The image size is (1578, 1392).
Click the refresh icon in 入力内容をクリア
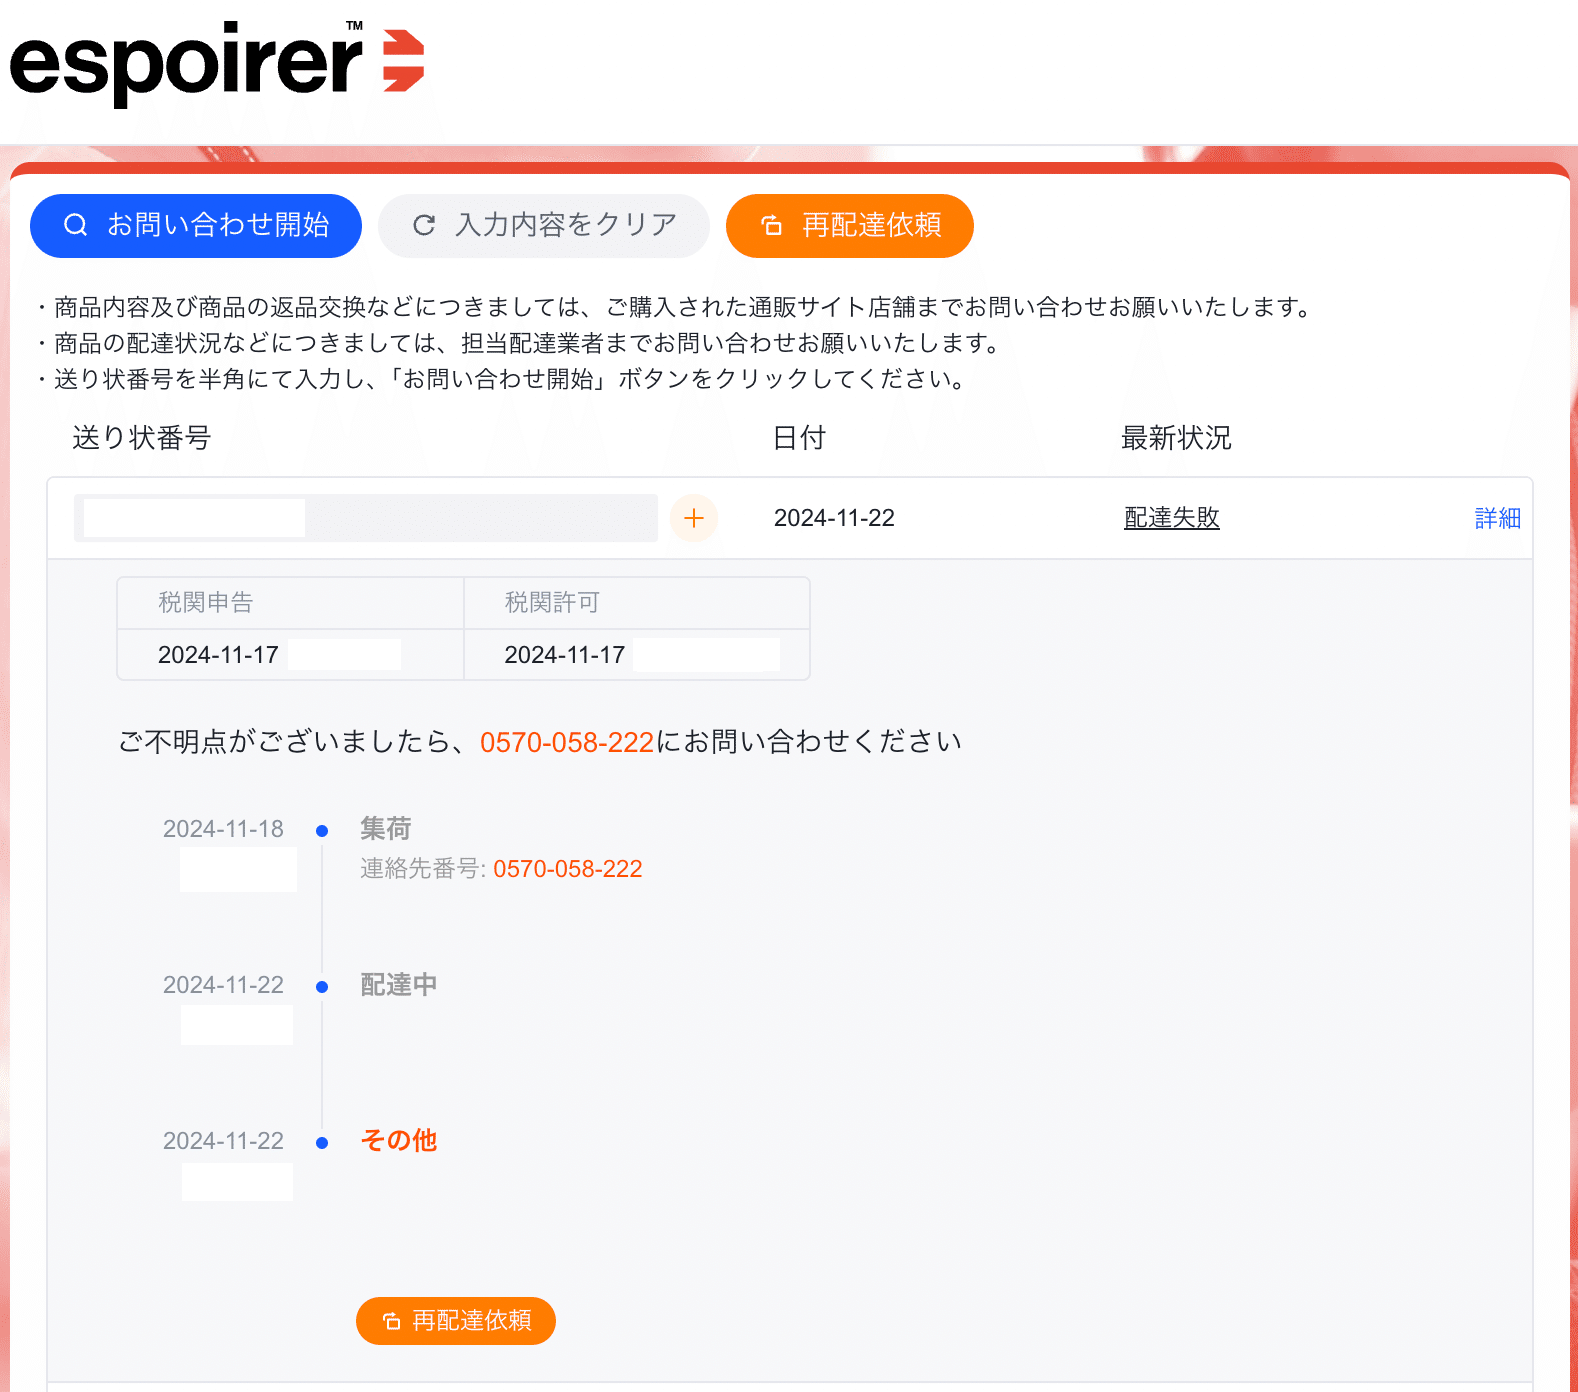point(424,225)
